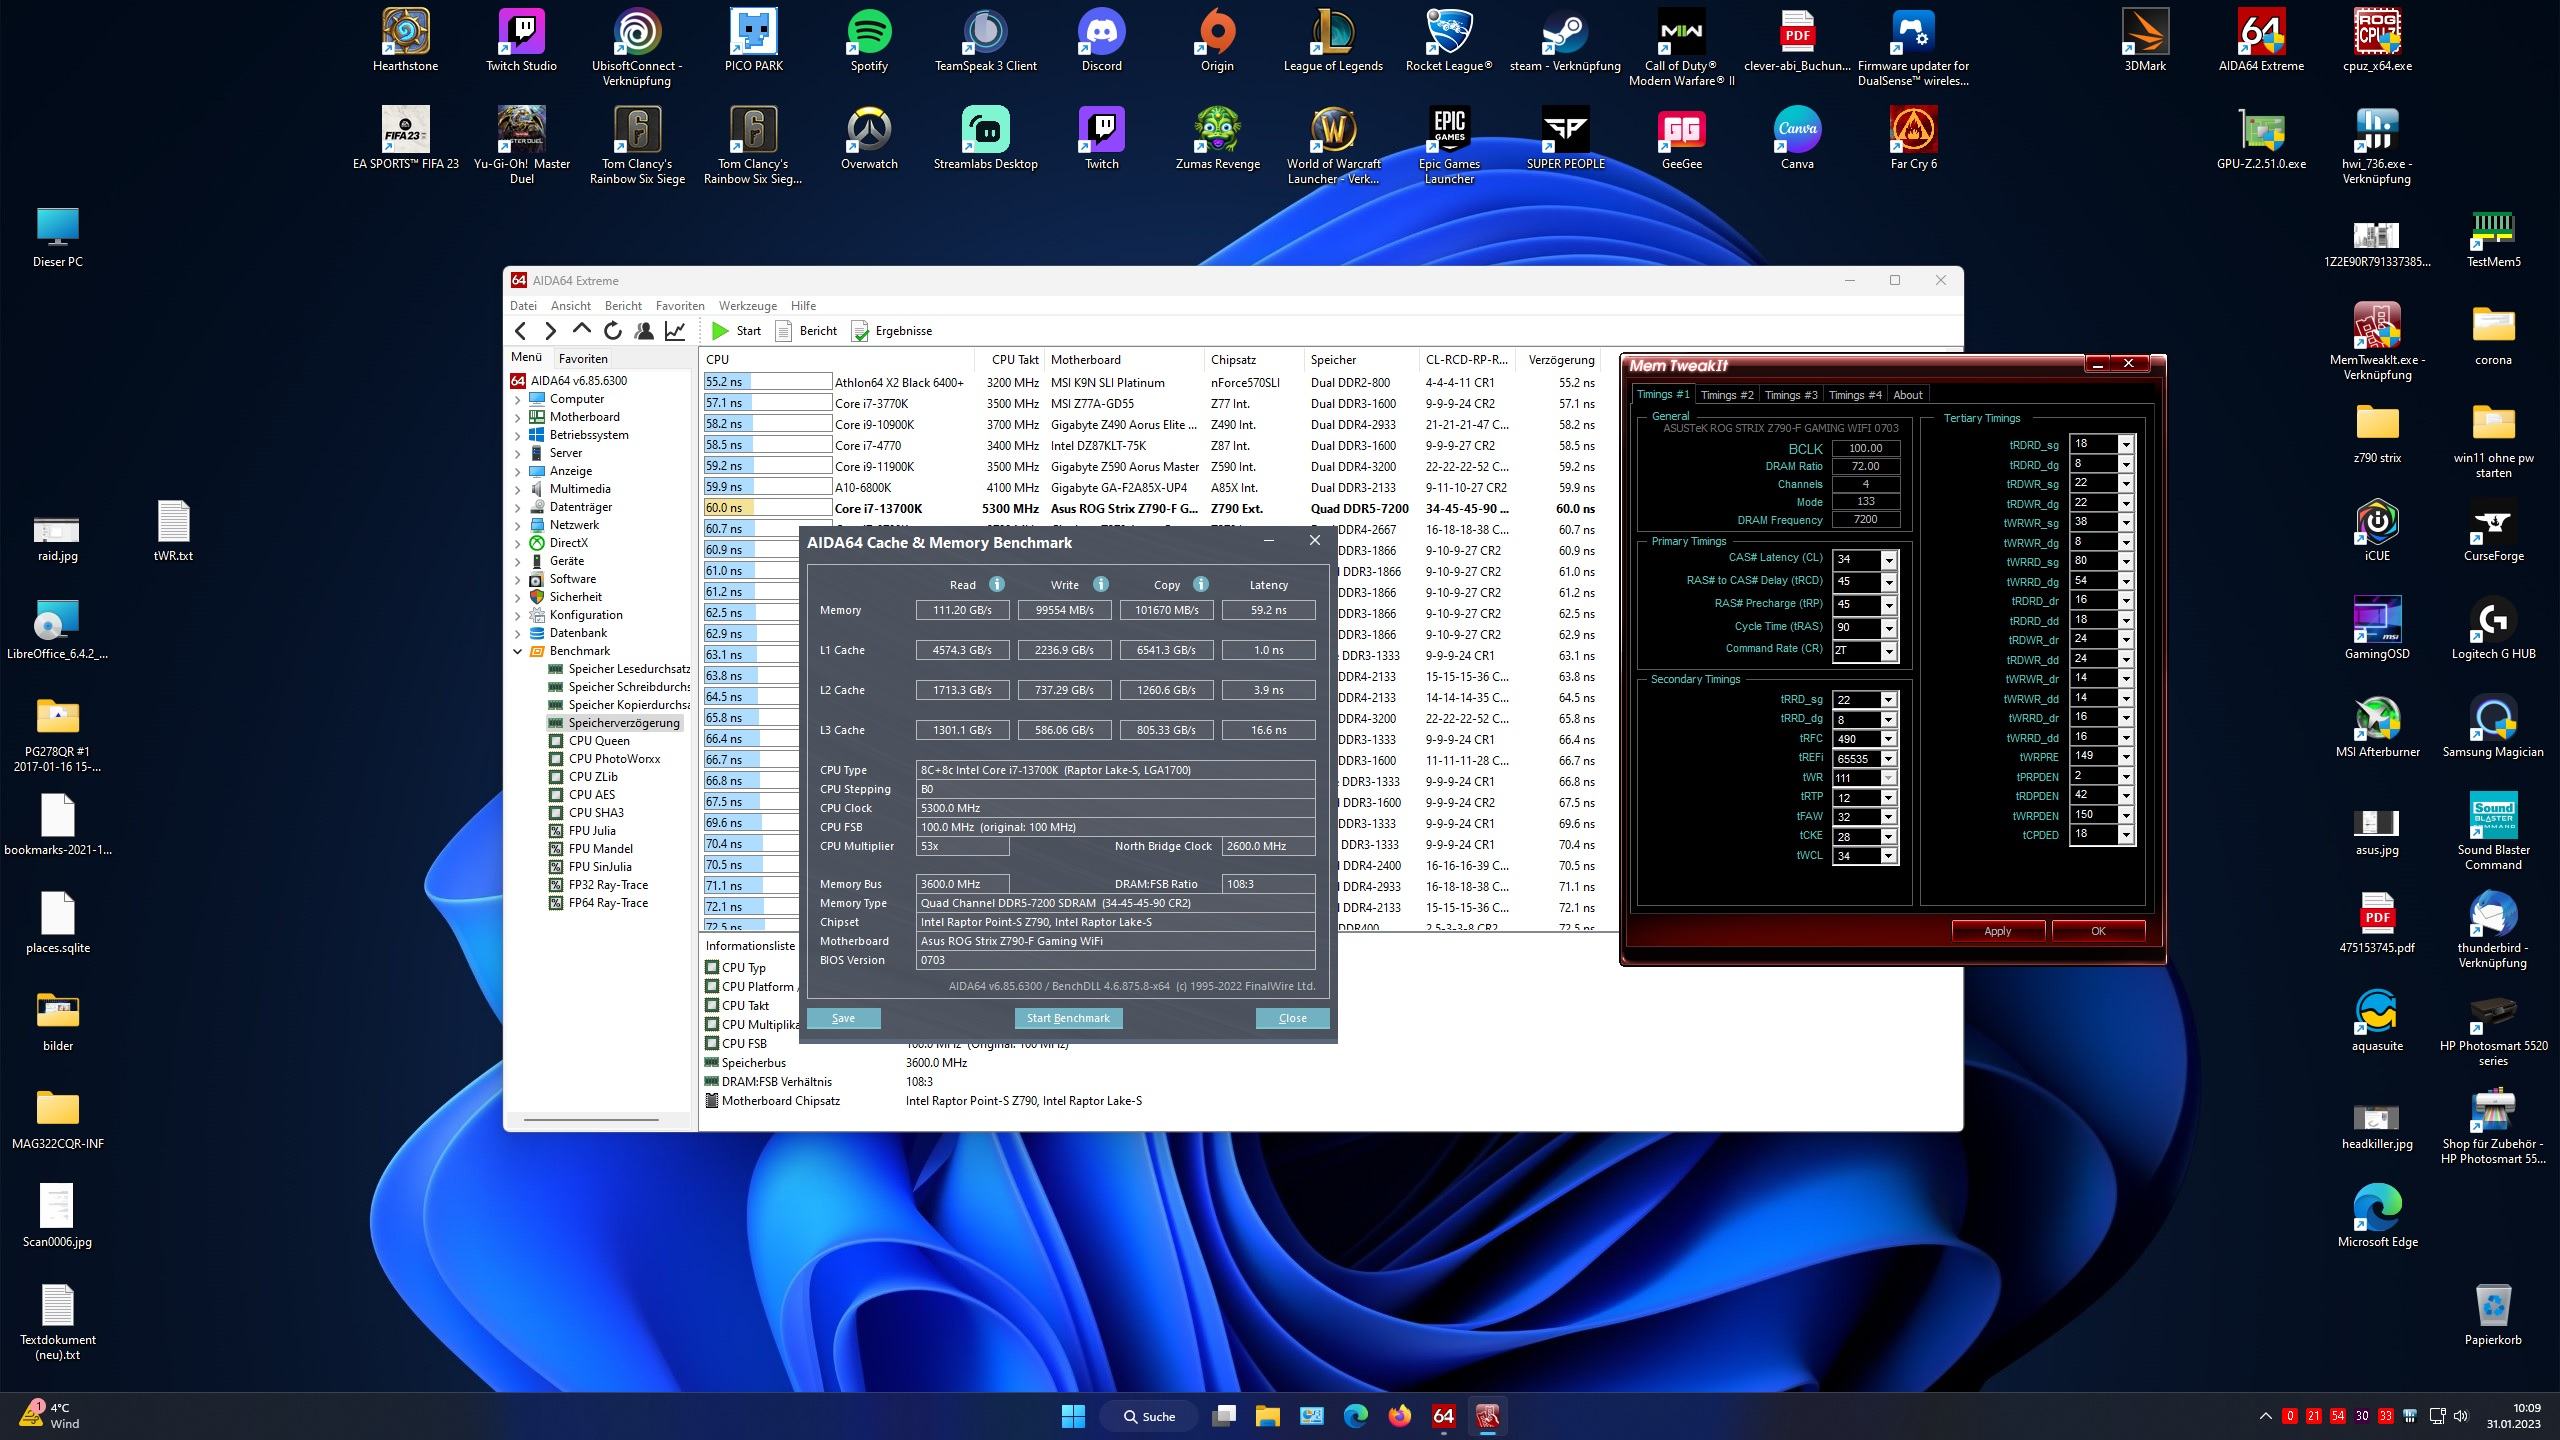The width and height of the screenshot is (2560, 1440).
Task: Refresh the AIDA64 view with the refresh icon
Action: (613, 331)
